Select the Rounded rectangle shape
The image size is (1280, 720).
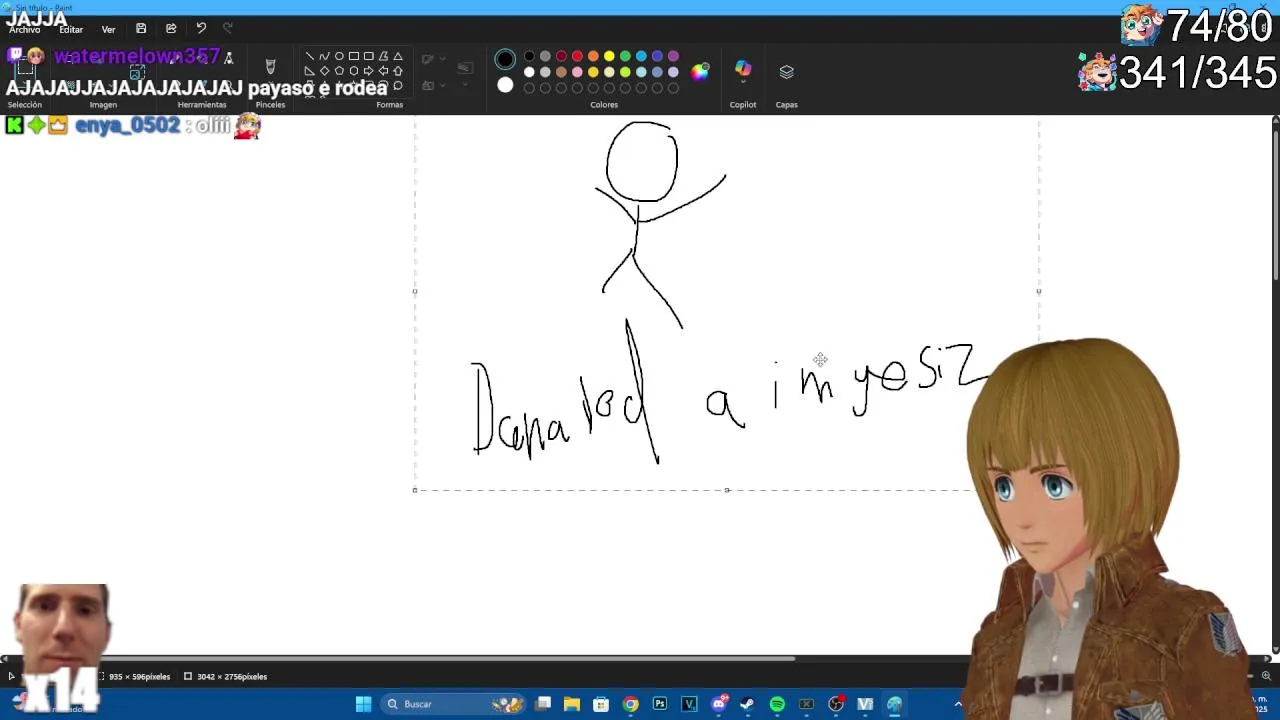369,56
